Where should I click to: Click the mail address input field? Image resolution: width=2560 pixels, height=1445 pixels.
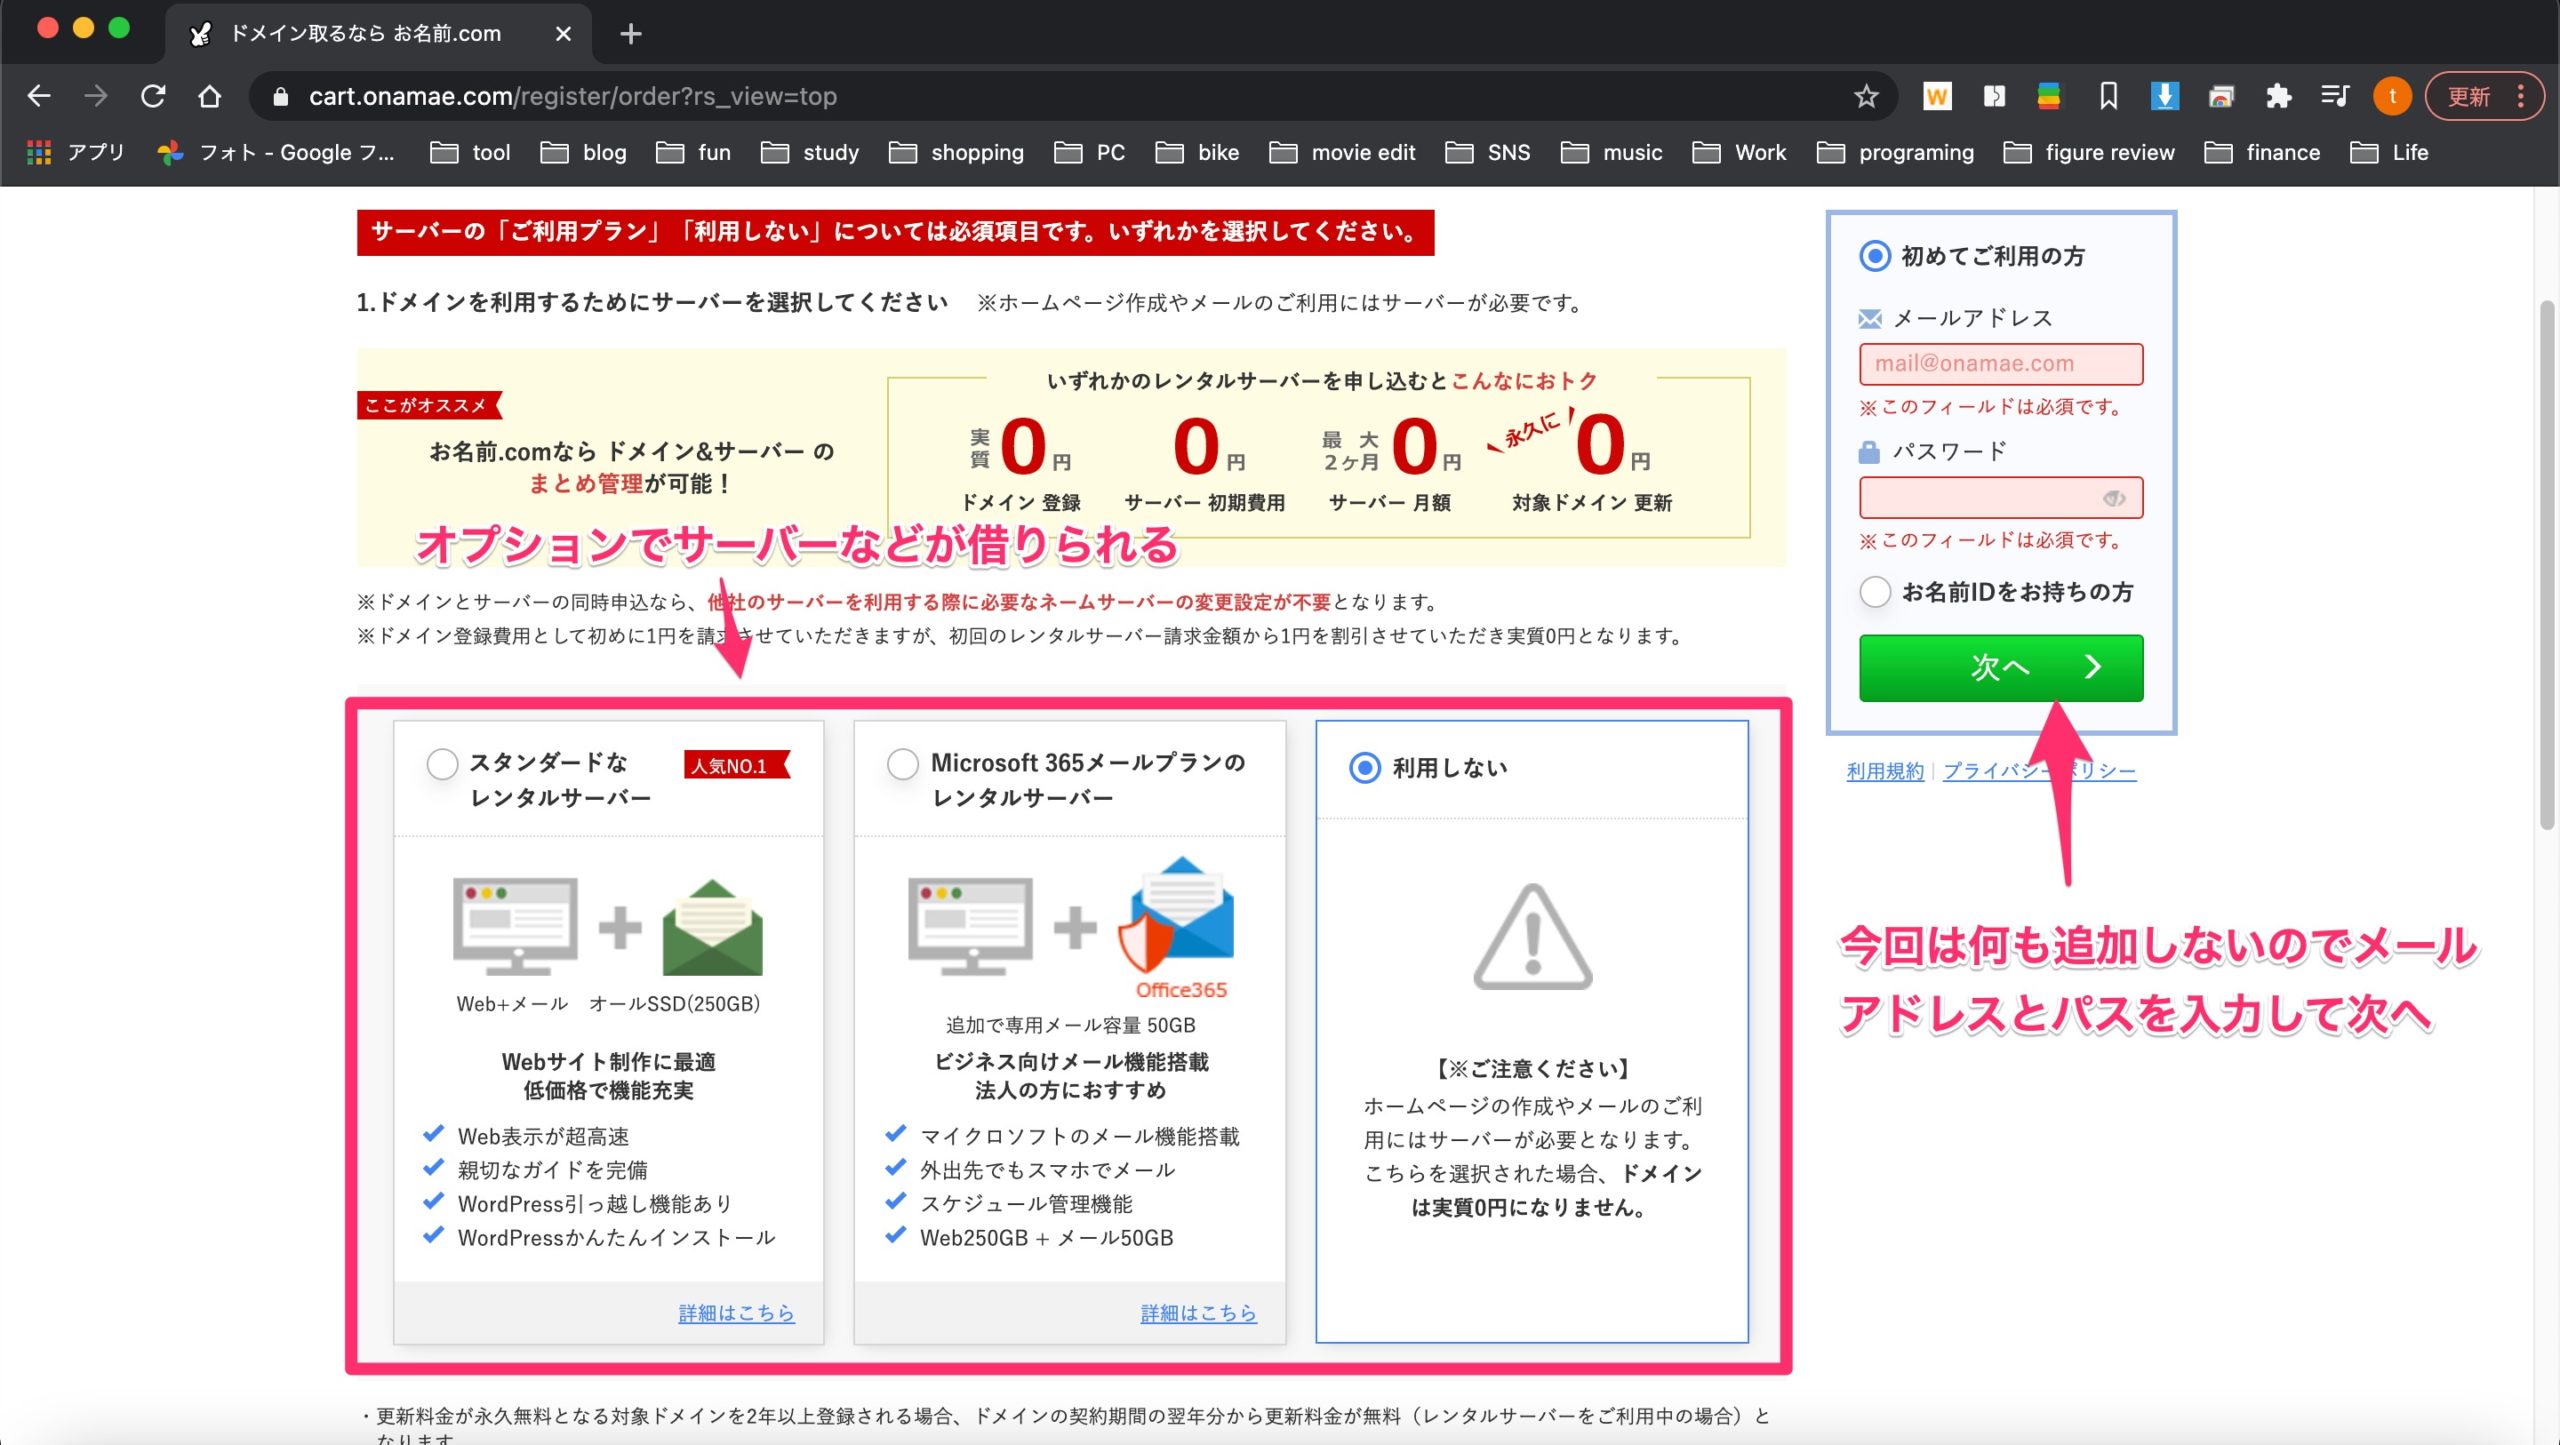tap(2000, 364)
